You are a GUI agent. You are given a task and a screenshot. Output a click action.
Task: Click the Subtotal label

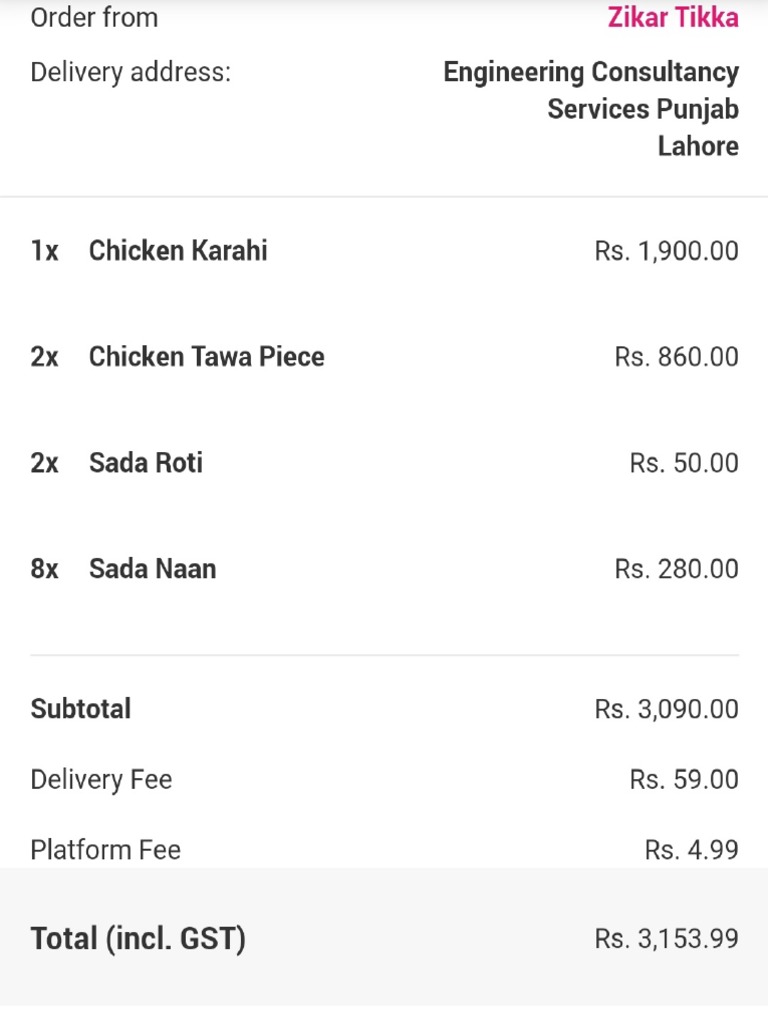click(81, 709)
